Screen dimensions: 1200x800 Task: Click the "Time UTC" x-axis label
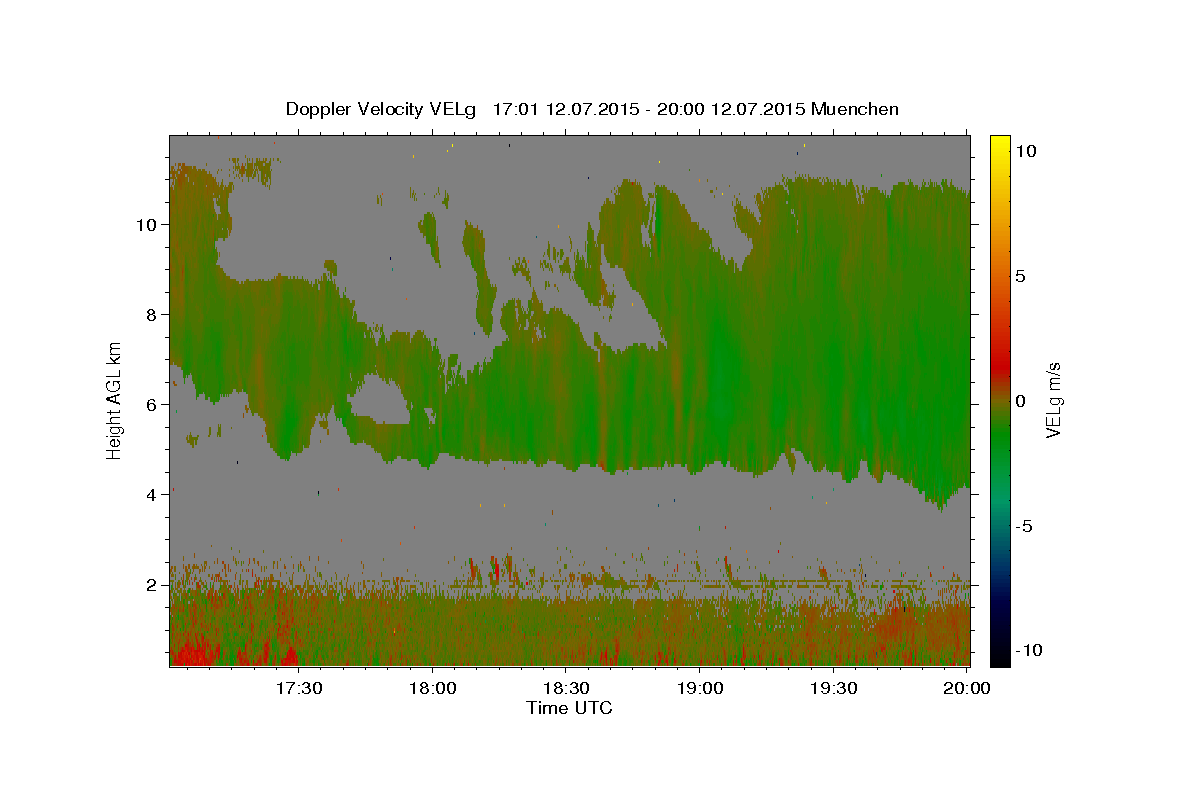click(x=569, y=708)
